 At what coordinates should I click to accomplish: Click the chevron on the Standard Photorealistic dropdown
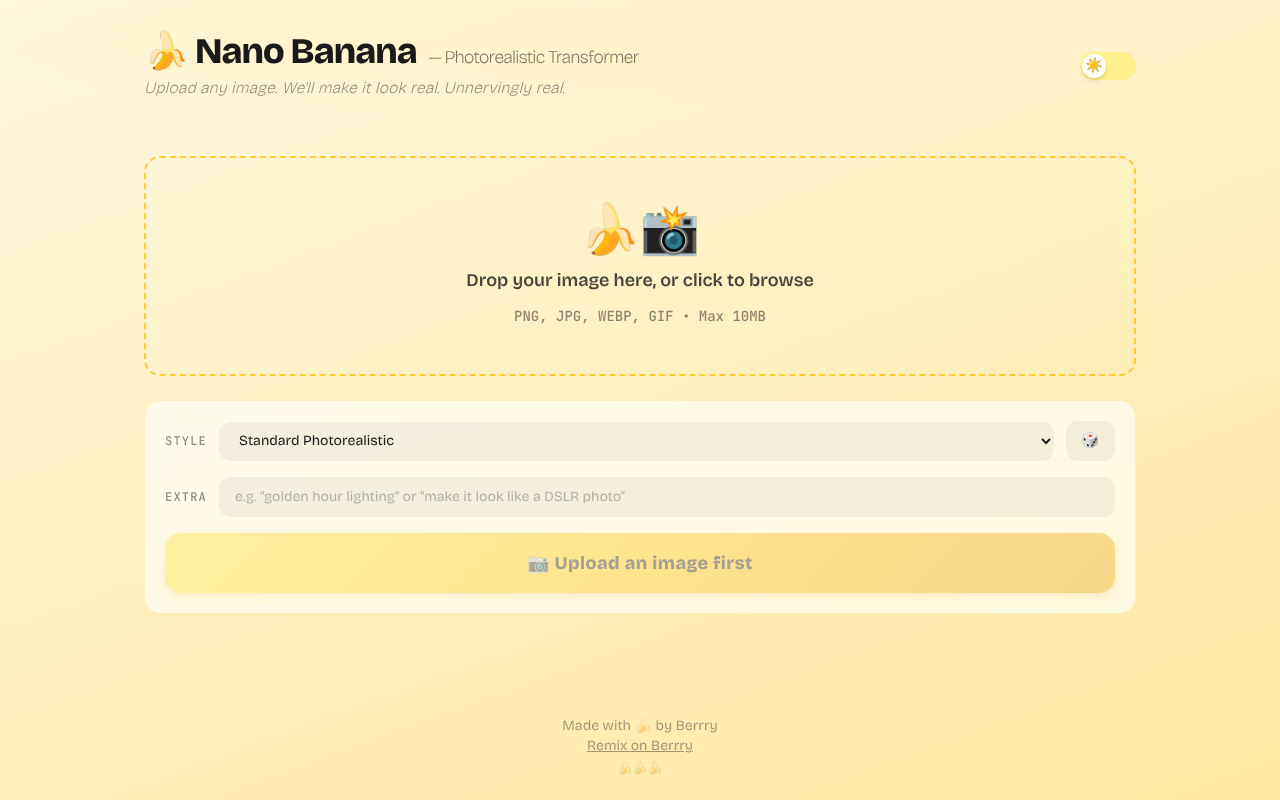pyautogui.click(x=1045, y=441)
